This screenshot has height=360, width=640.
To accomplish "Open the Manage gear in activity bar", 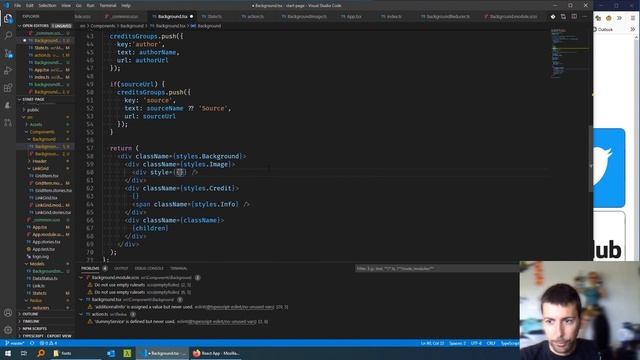I will [x=8, y=330].
